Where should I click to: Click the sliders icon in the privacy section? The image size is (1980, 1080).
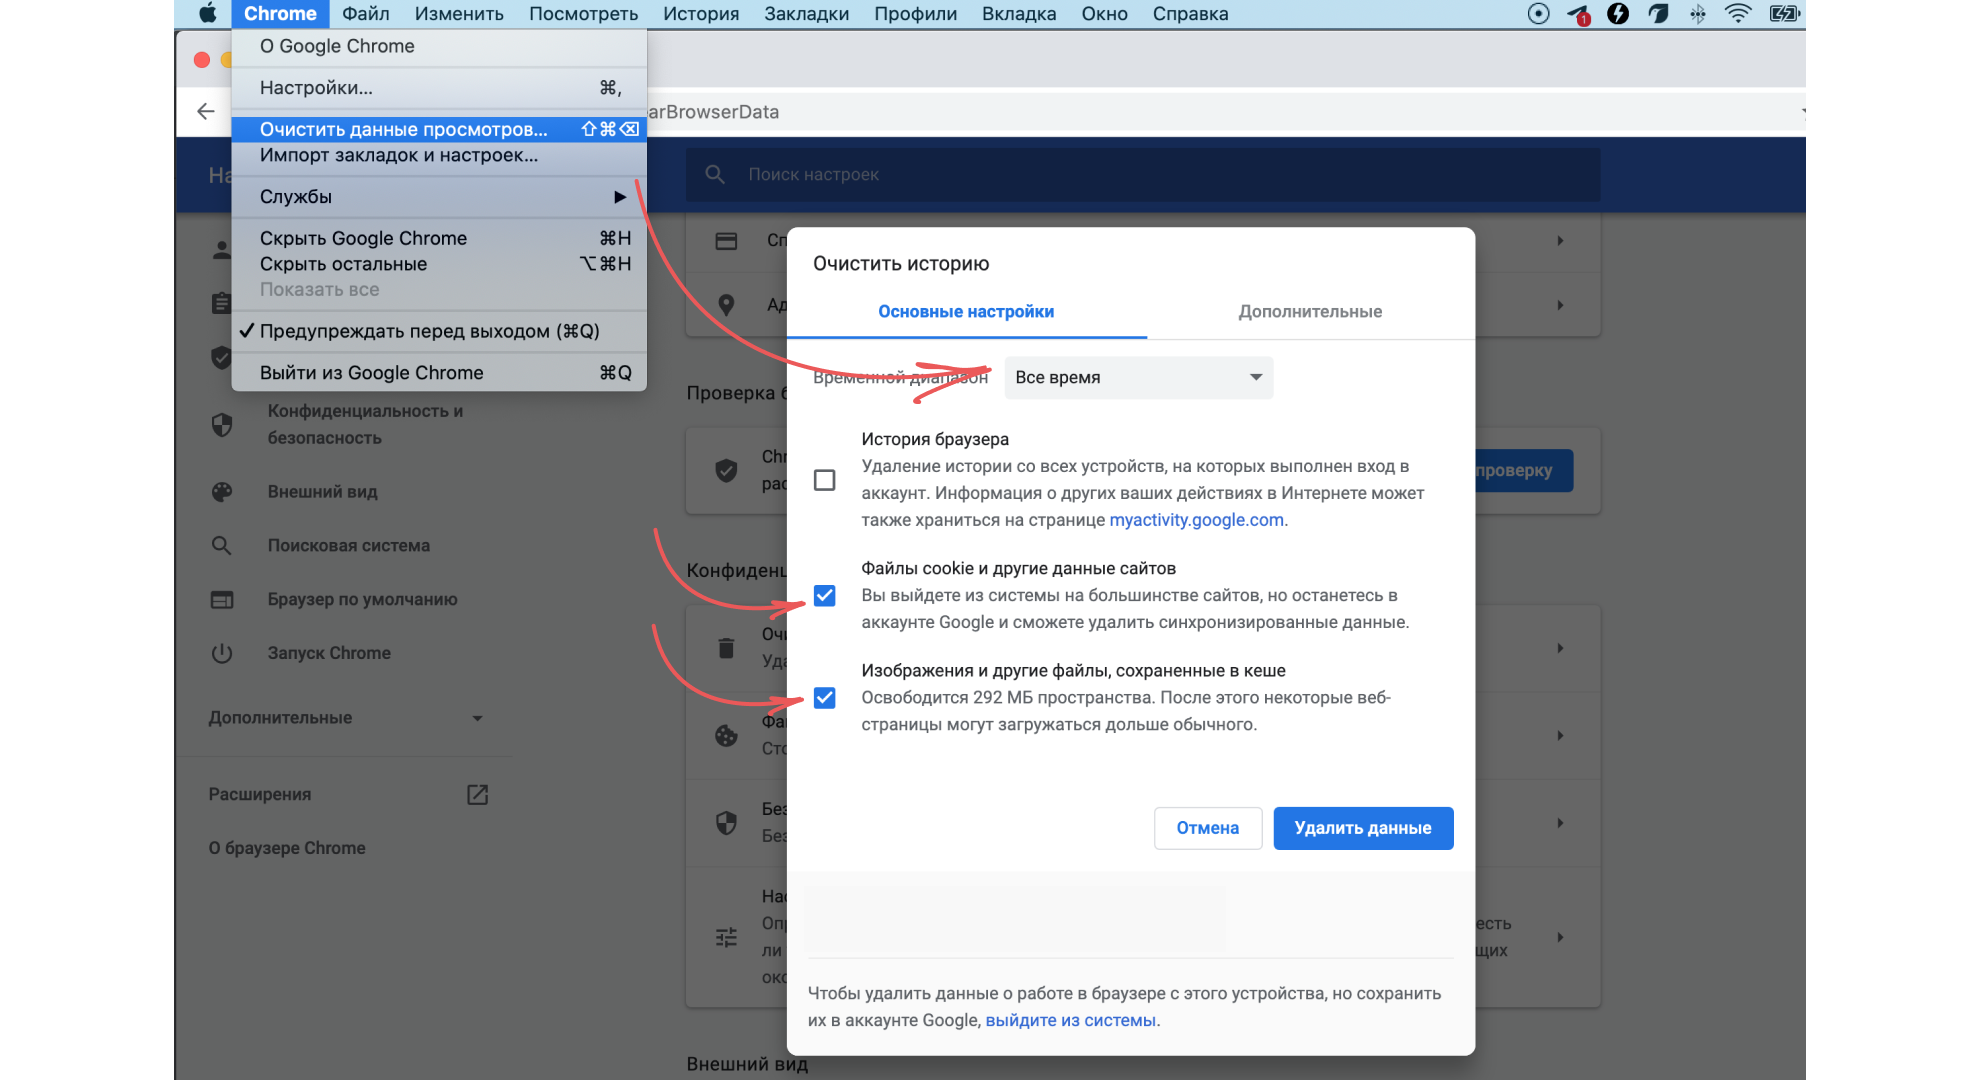[727, 937]
